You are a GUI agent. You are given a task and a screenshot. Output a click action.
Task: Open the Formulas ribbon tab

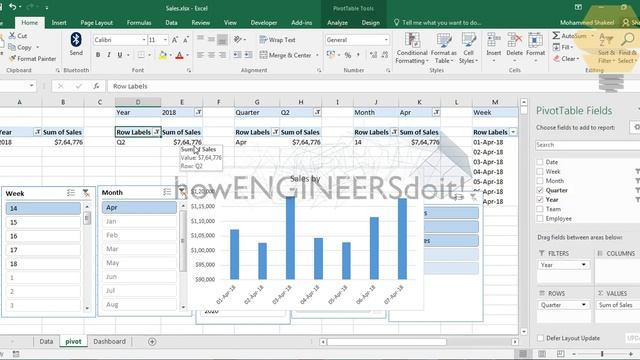(x=139, y=22)
